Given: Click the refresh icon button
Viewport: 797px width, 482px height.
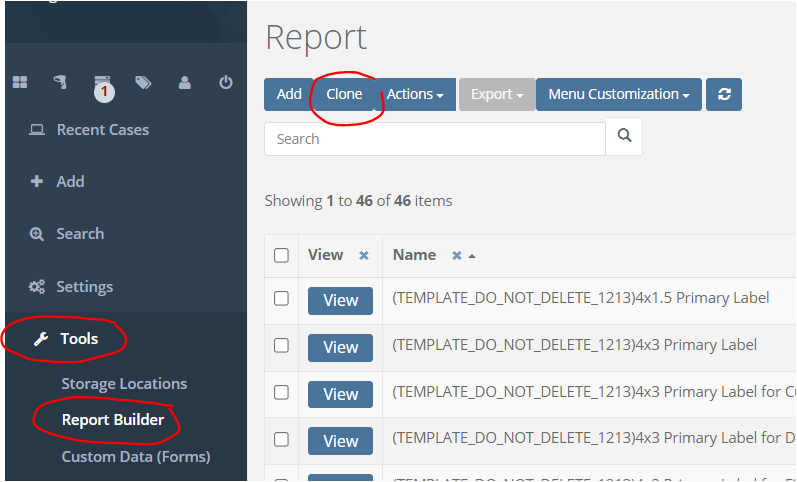Looking at the screenshot, I should click(x=724, y=95).
